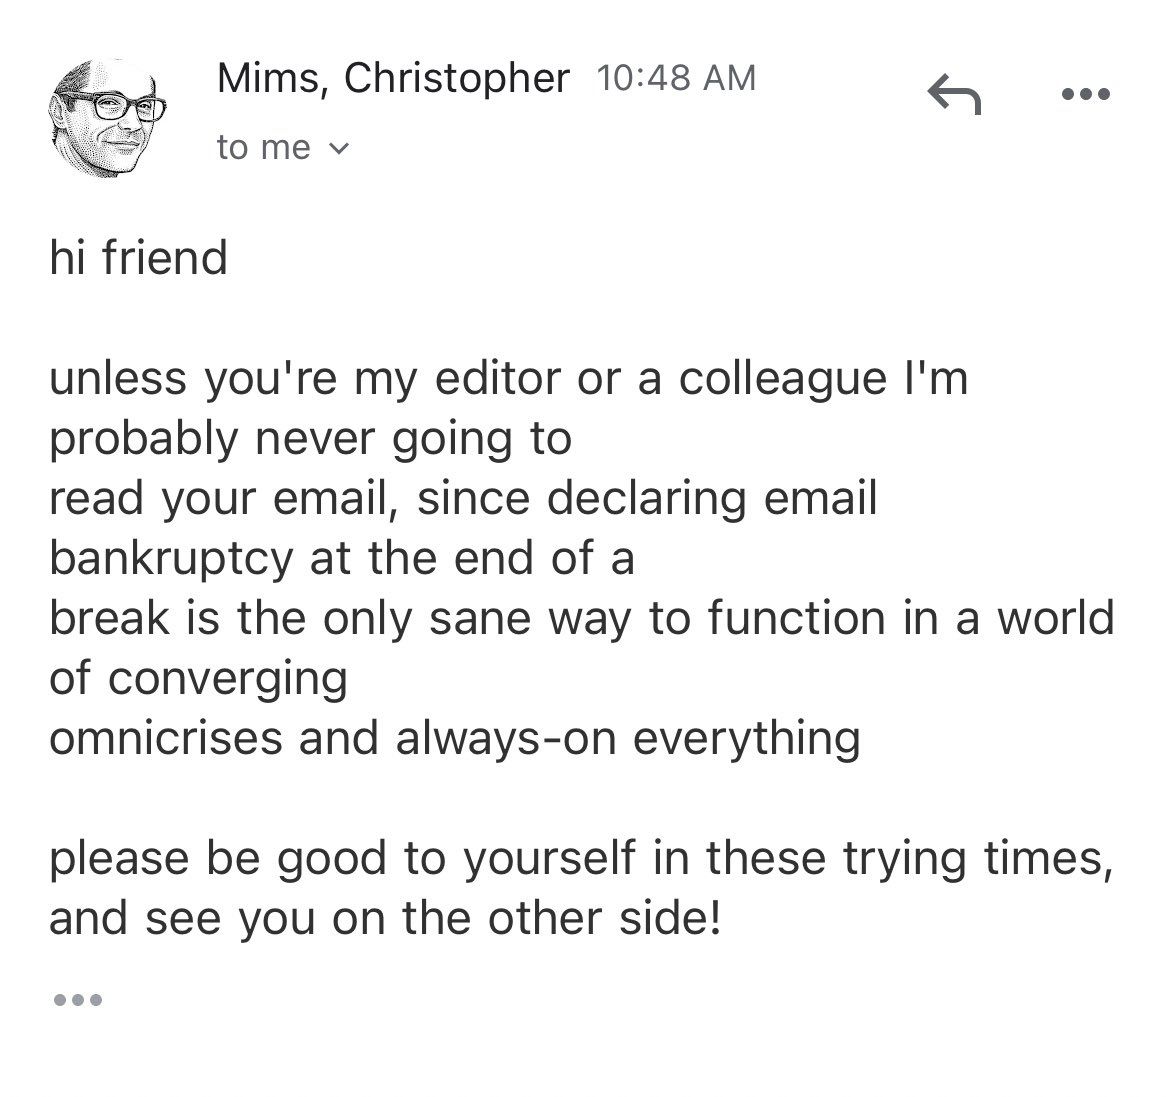The width and height of the screenshot is (1170, 1097).
Task: Click the word "omnicrises" in the message
Action: pyautogui.click(x=166, y=738)
